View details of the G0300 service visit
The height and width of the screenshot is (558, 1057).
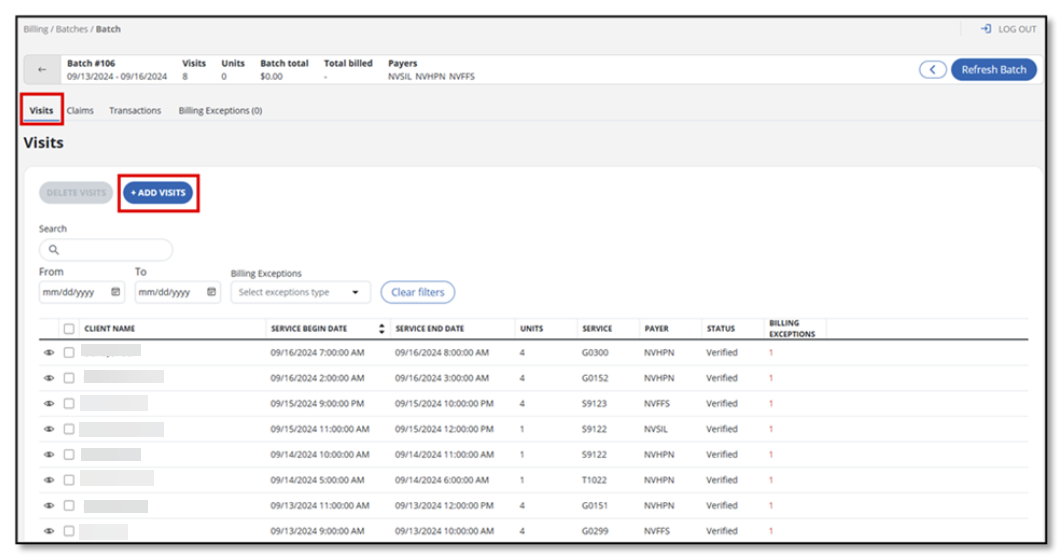pyautogui.click(x=49, y=353)
